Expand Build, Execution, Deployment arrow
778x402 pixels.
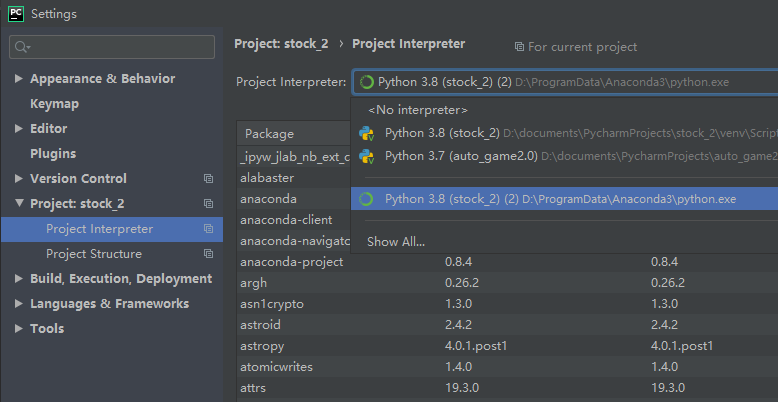[19, 278]
